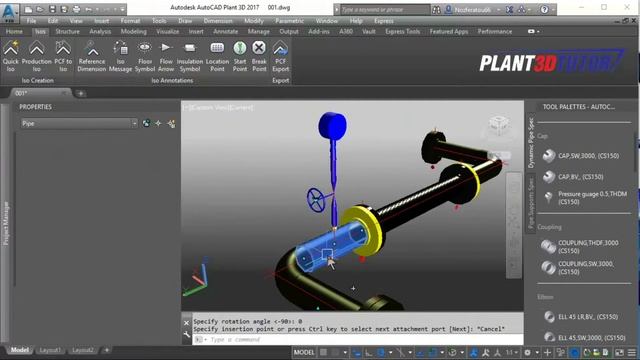This screenshot has width=640, height=360.
Task: Click the select objects icon in Properties
Action: pyautogui.click(x=158, y=123)
